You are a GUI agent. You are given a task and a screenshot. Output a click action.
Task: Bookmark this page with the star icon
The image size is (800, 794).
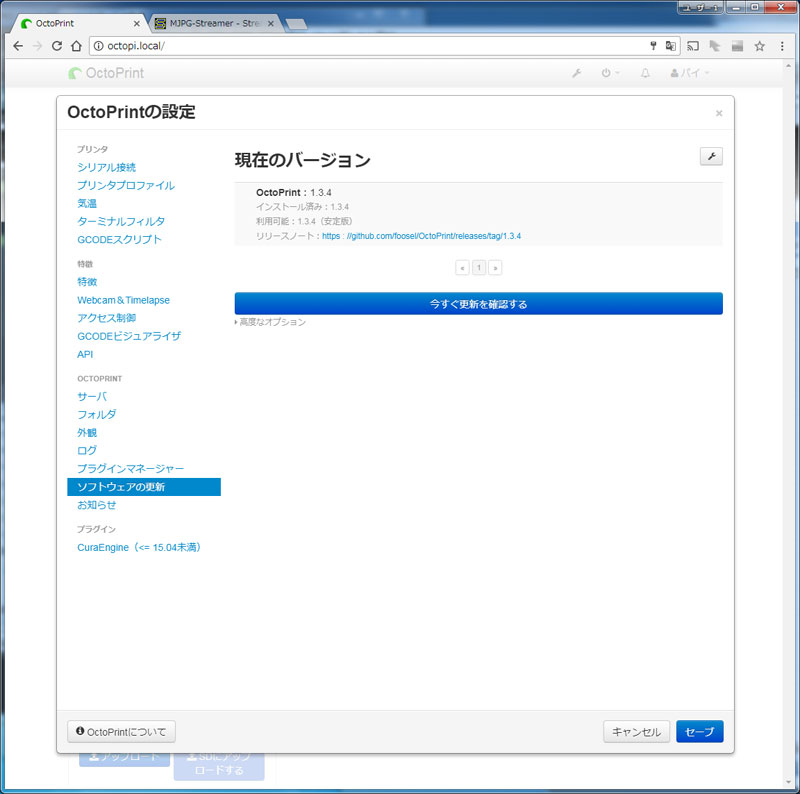click(x=760, y=46)
